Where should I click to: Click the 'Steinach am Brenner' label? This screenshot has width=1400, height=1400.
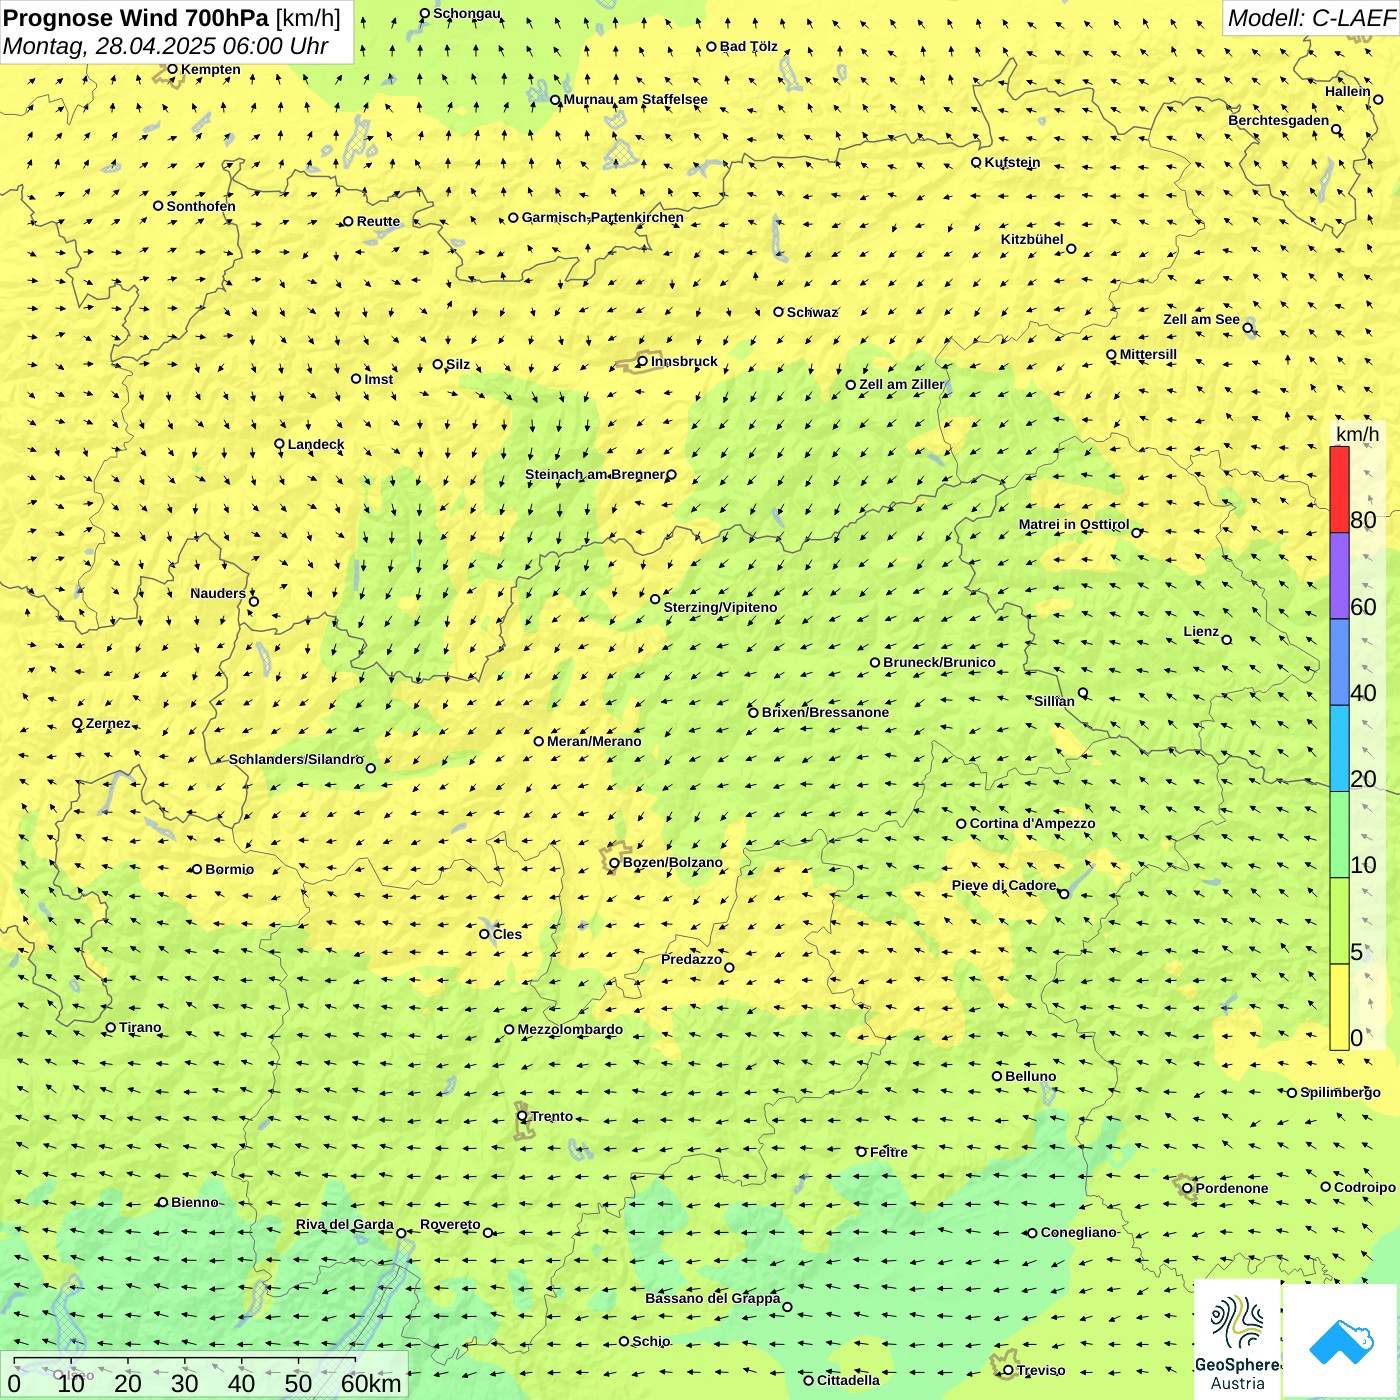point(595,474)
